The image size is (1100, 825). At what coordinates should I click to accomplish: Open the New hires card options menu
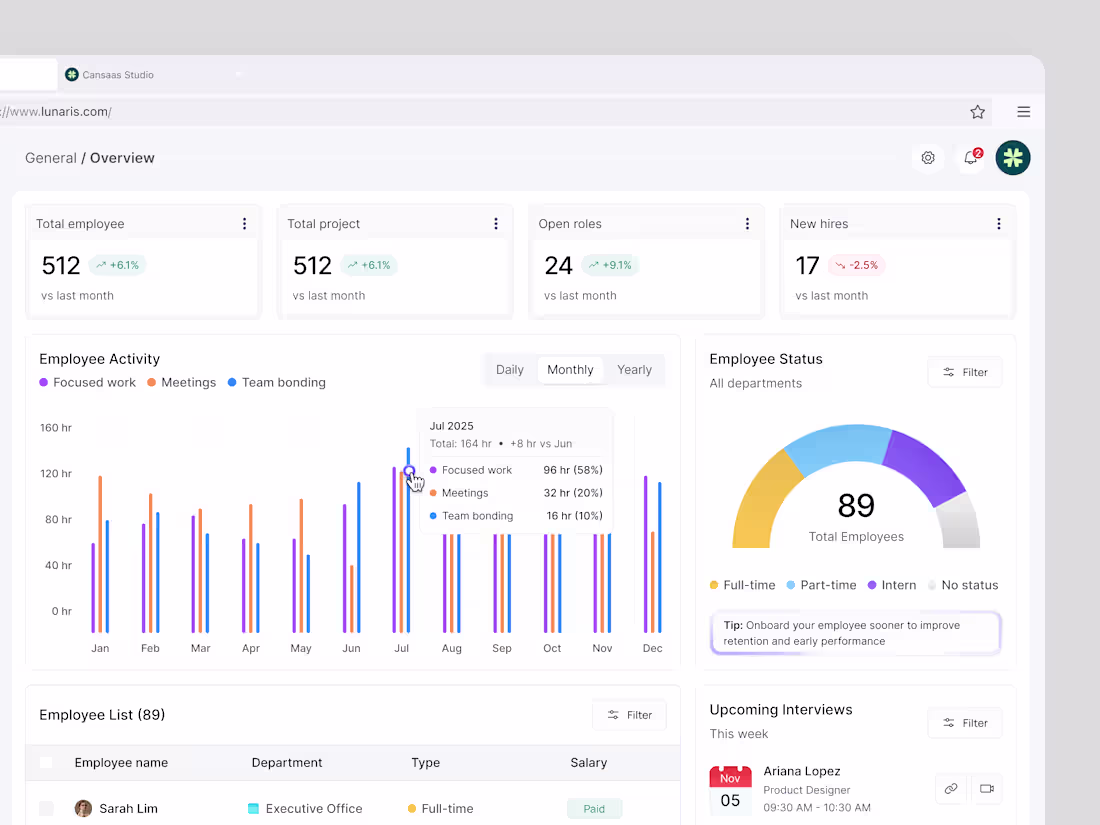tap(998, 224)
